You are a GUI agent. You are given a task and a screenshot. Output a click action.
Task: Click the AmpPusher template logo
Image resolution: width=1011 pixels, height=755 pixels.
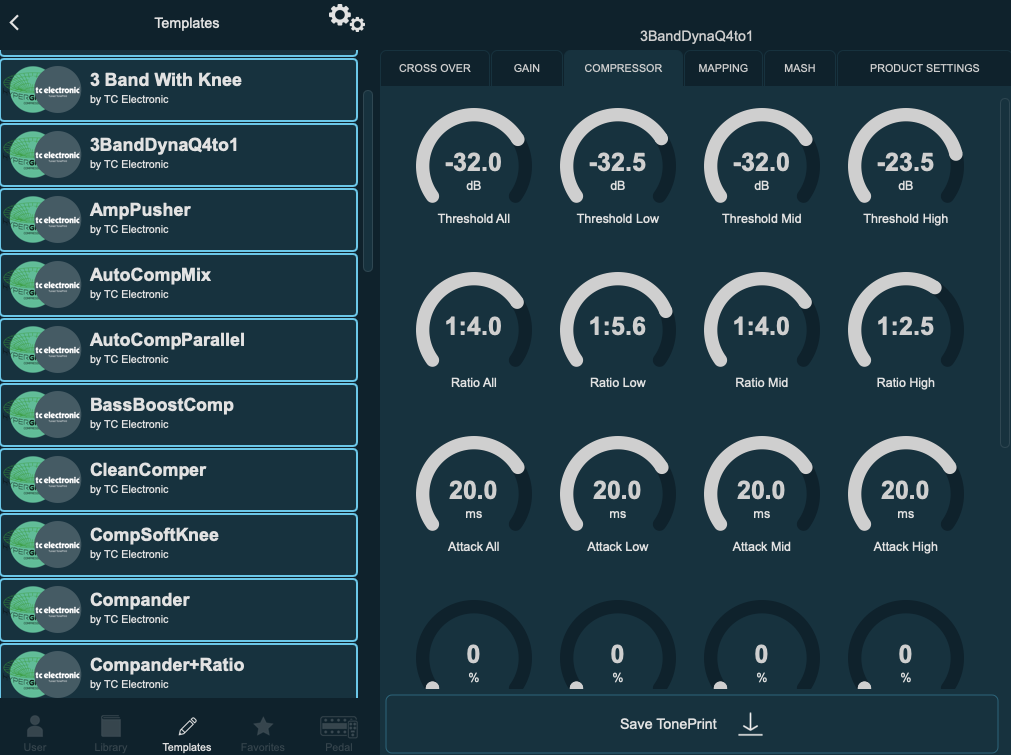click(x=45, y=220)
